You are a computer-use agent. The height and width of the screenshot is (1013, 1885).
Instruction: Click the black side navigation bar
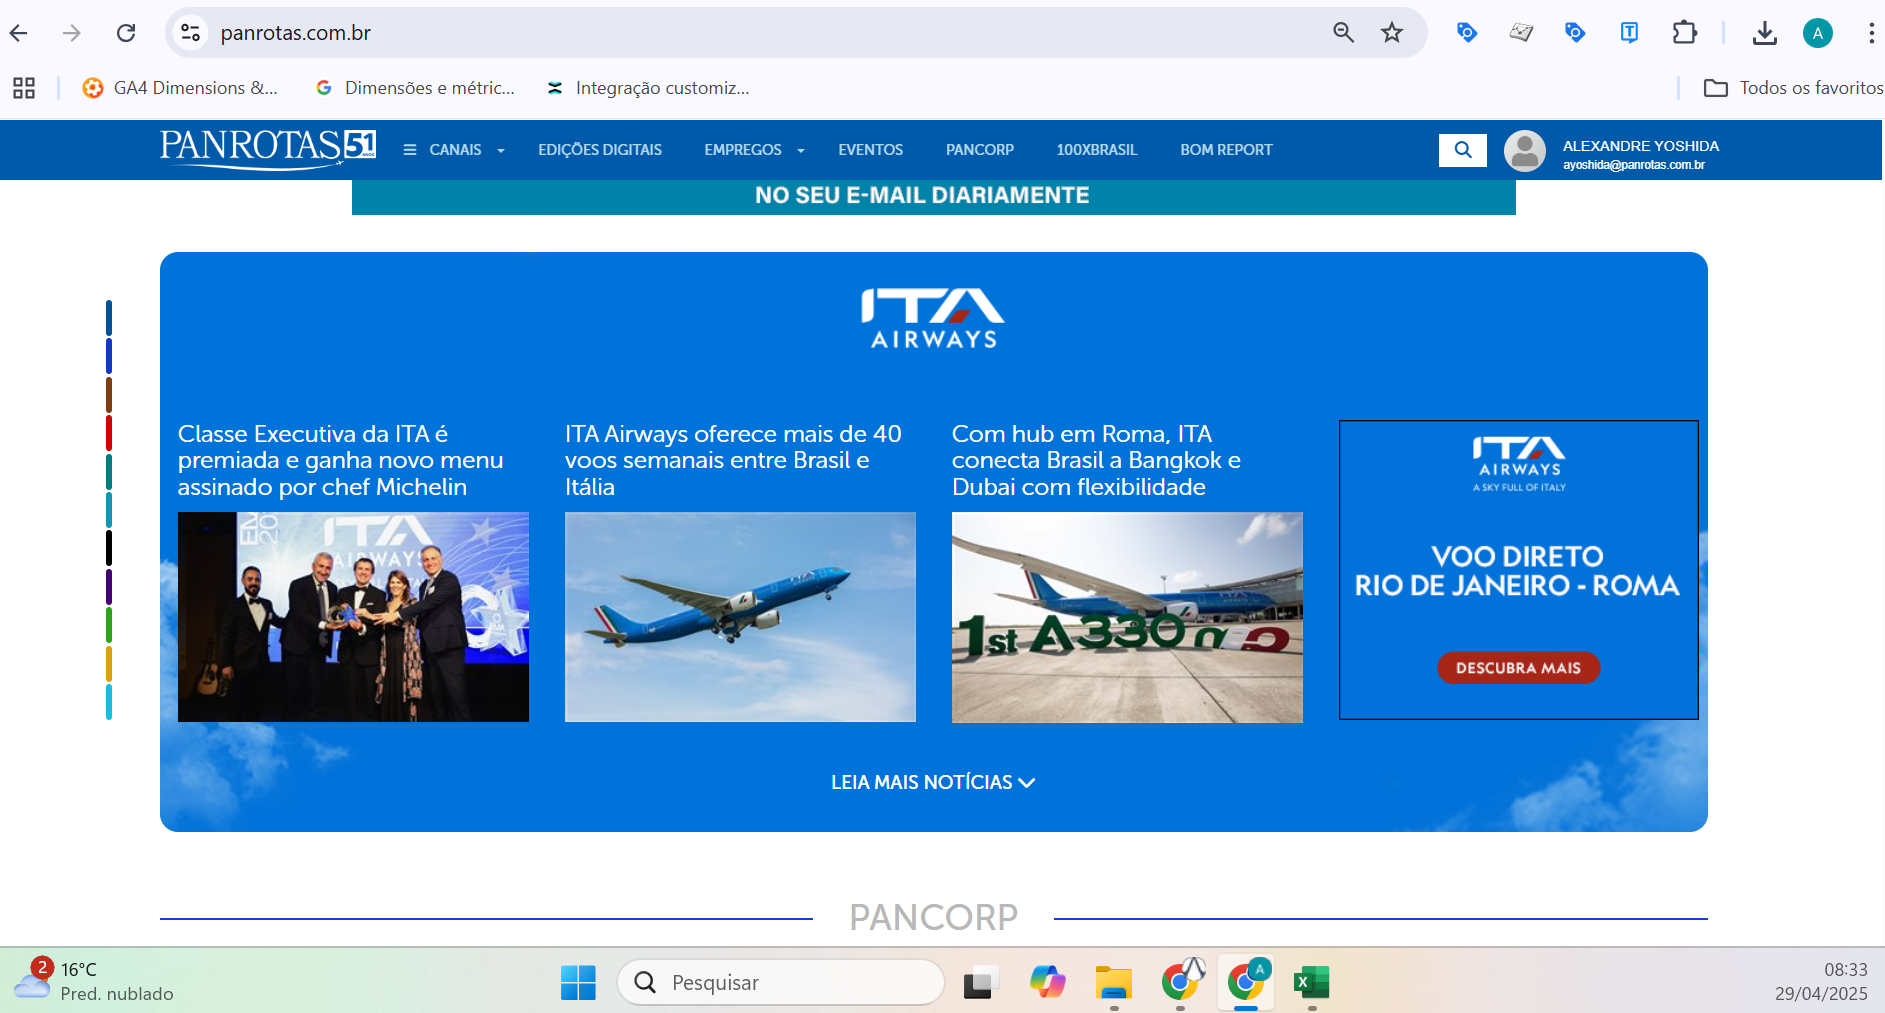(109, 548)
